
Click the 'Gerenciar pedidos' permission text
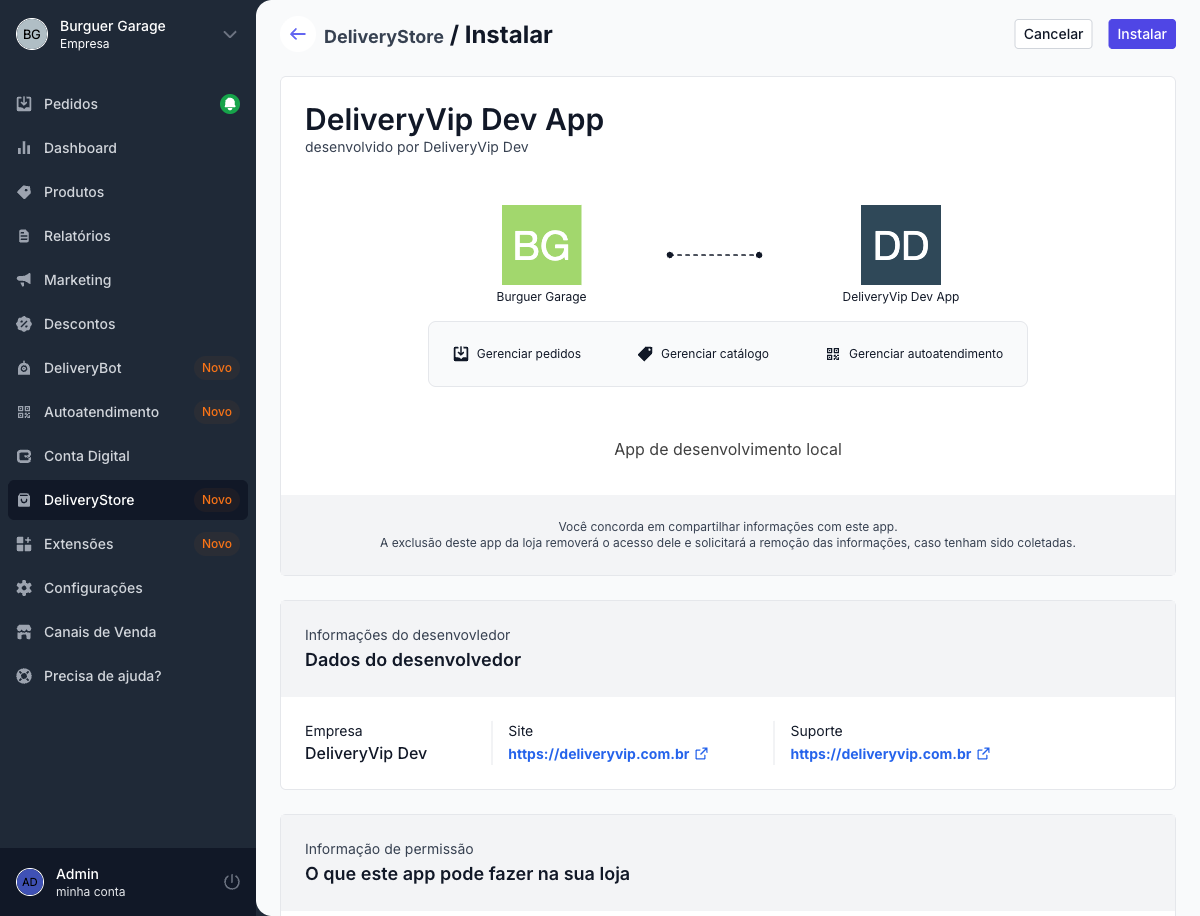pos(529,354)
